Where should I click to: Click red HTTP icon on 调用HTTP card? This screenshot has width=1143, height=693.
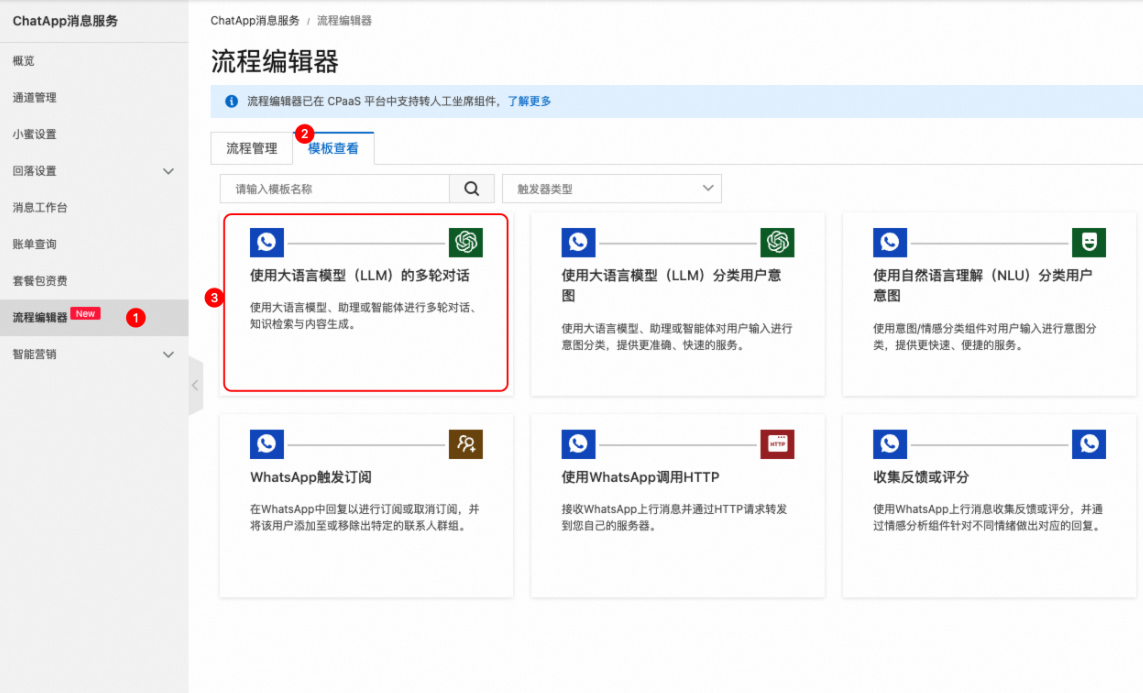777,444
